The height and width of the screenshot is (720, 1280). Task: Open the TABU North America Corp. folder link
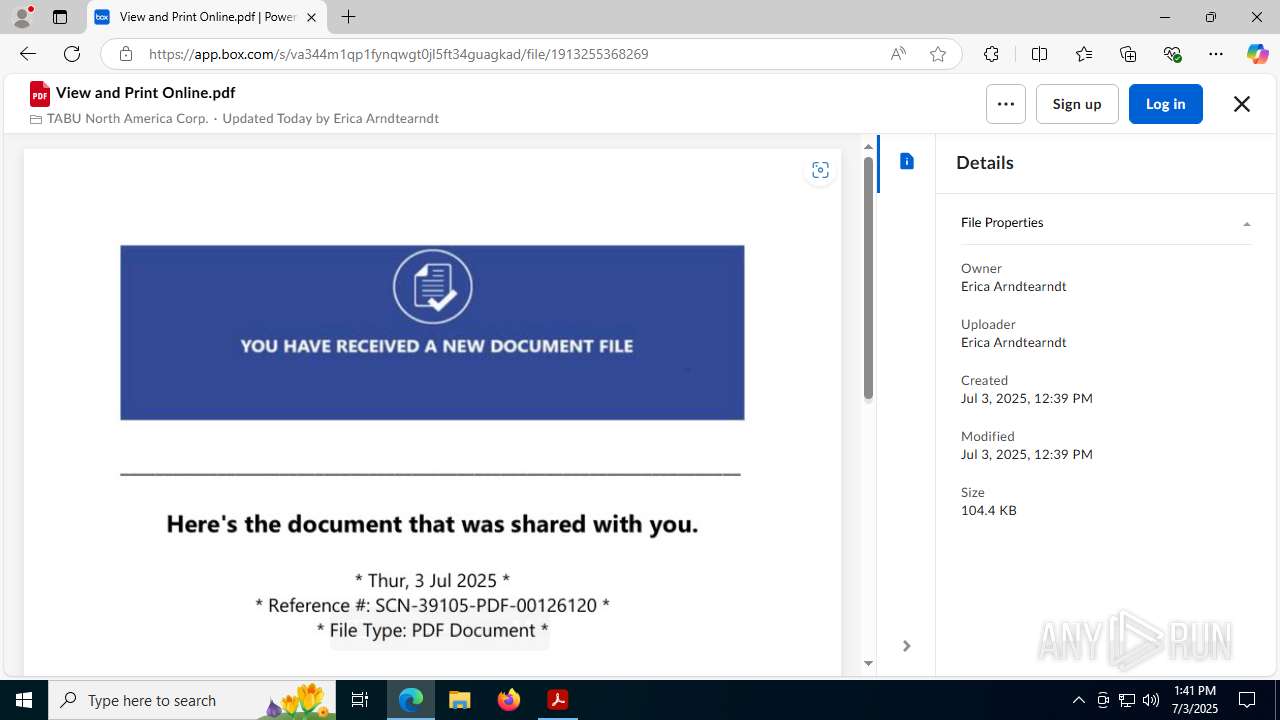(127, 118)
